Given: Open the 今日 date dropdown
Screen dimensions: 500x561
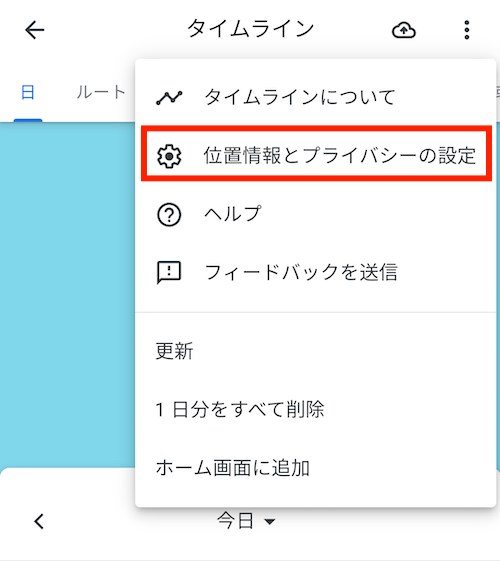Looking at the screenshot, I should (246, 521).
